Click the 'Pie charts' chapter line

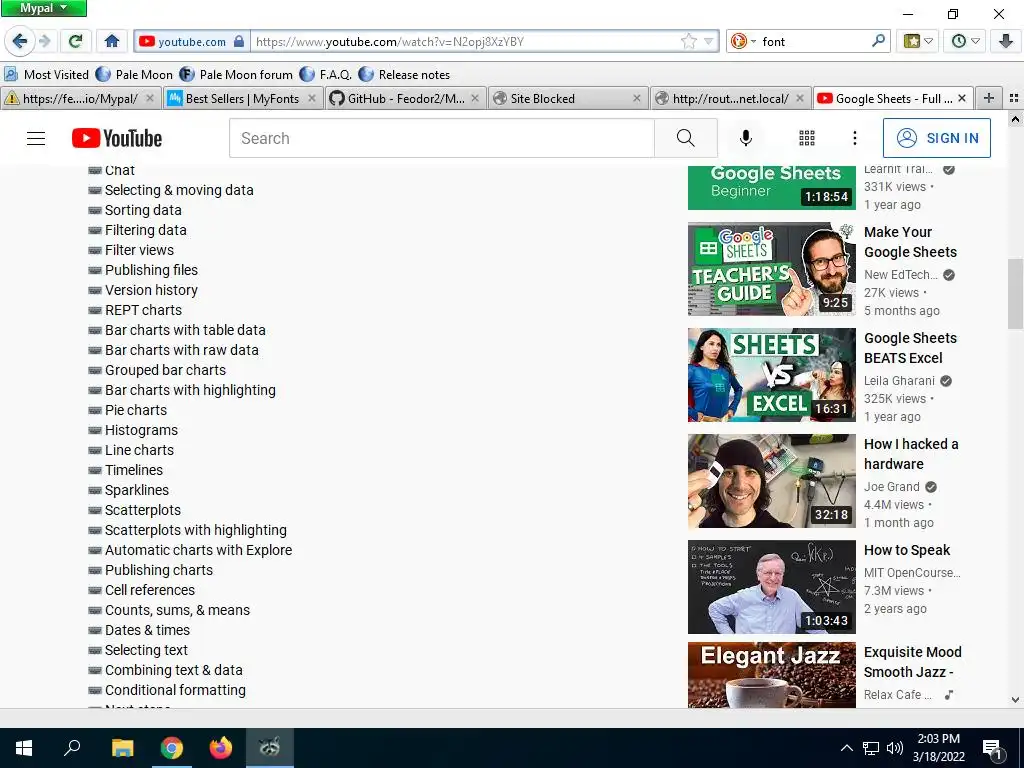[136, 410]
